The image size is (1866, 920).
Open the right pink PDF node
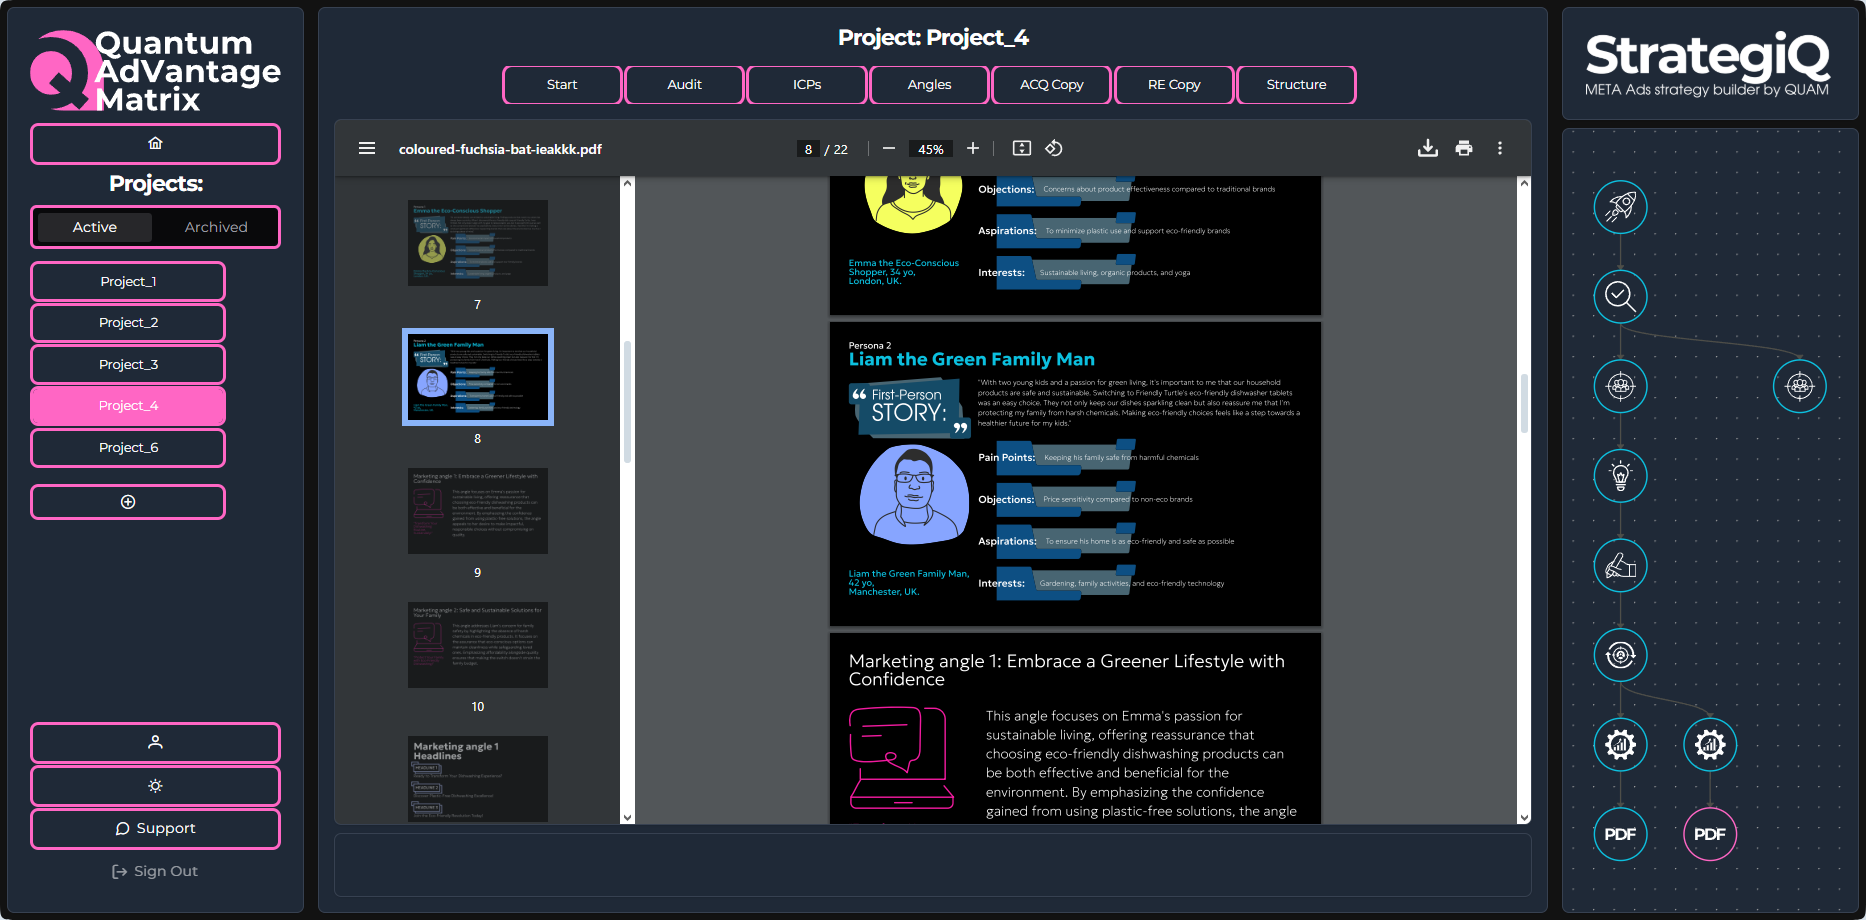click(1710, 834)
